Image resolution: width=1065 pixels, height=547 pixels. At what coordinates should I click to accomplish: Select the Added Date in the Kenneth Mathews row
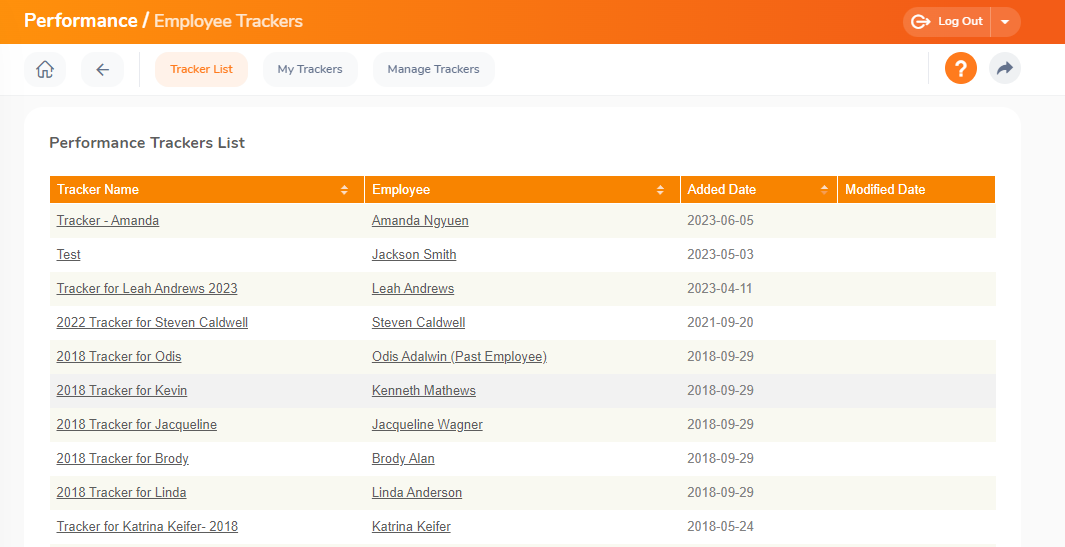coord(720,390)
